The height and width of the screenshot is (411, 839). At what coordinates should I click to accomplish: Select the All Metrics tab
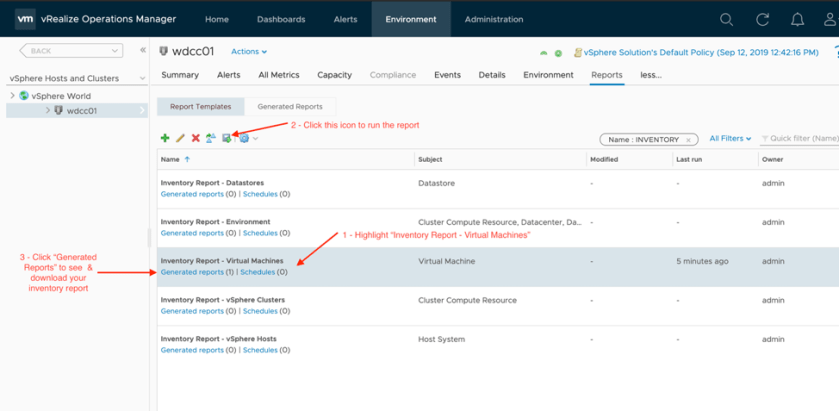[279, 75]
